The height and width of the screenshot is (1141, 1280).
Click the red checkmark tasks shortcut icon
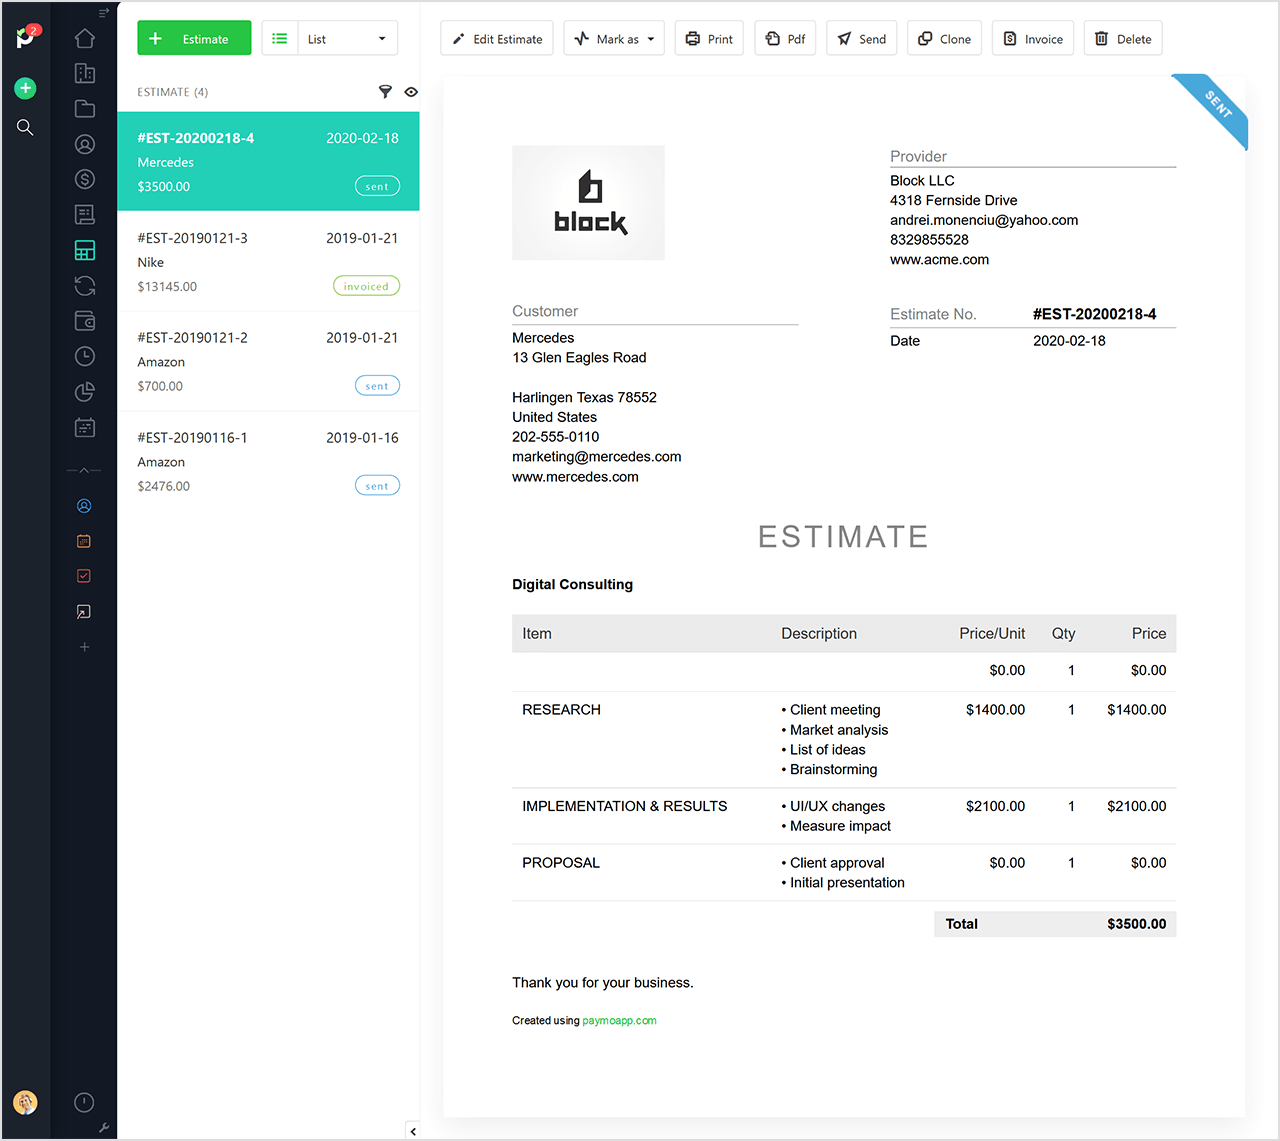click(84, 576)
